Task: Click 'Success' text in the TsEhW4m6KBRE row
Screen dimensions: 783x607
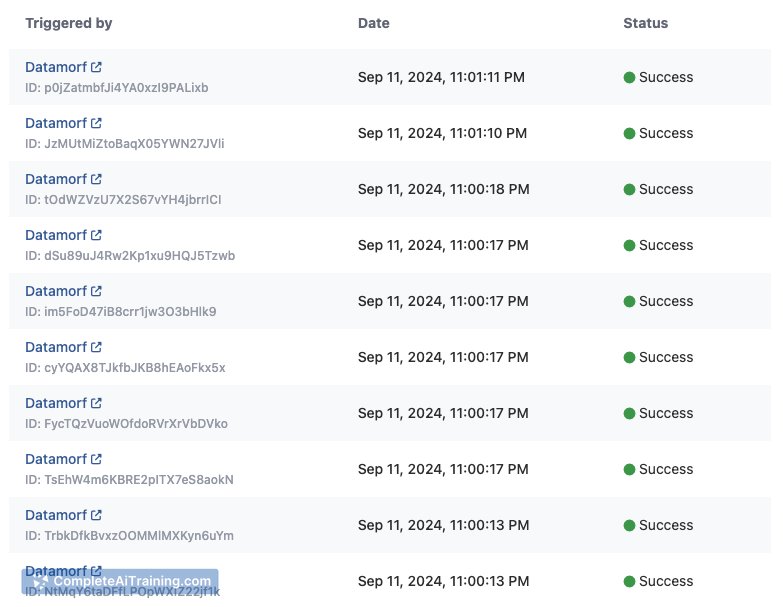Action: [666, 469]
